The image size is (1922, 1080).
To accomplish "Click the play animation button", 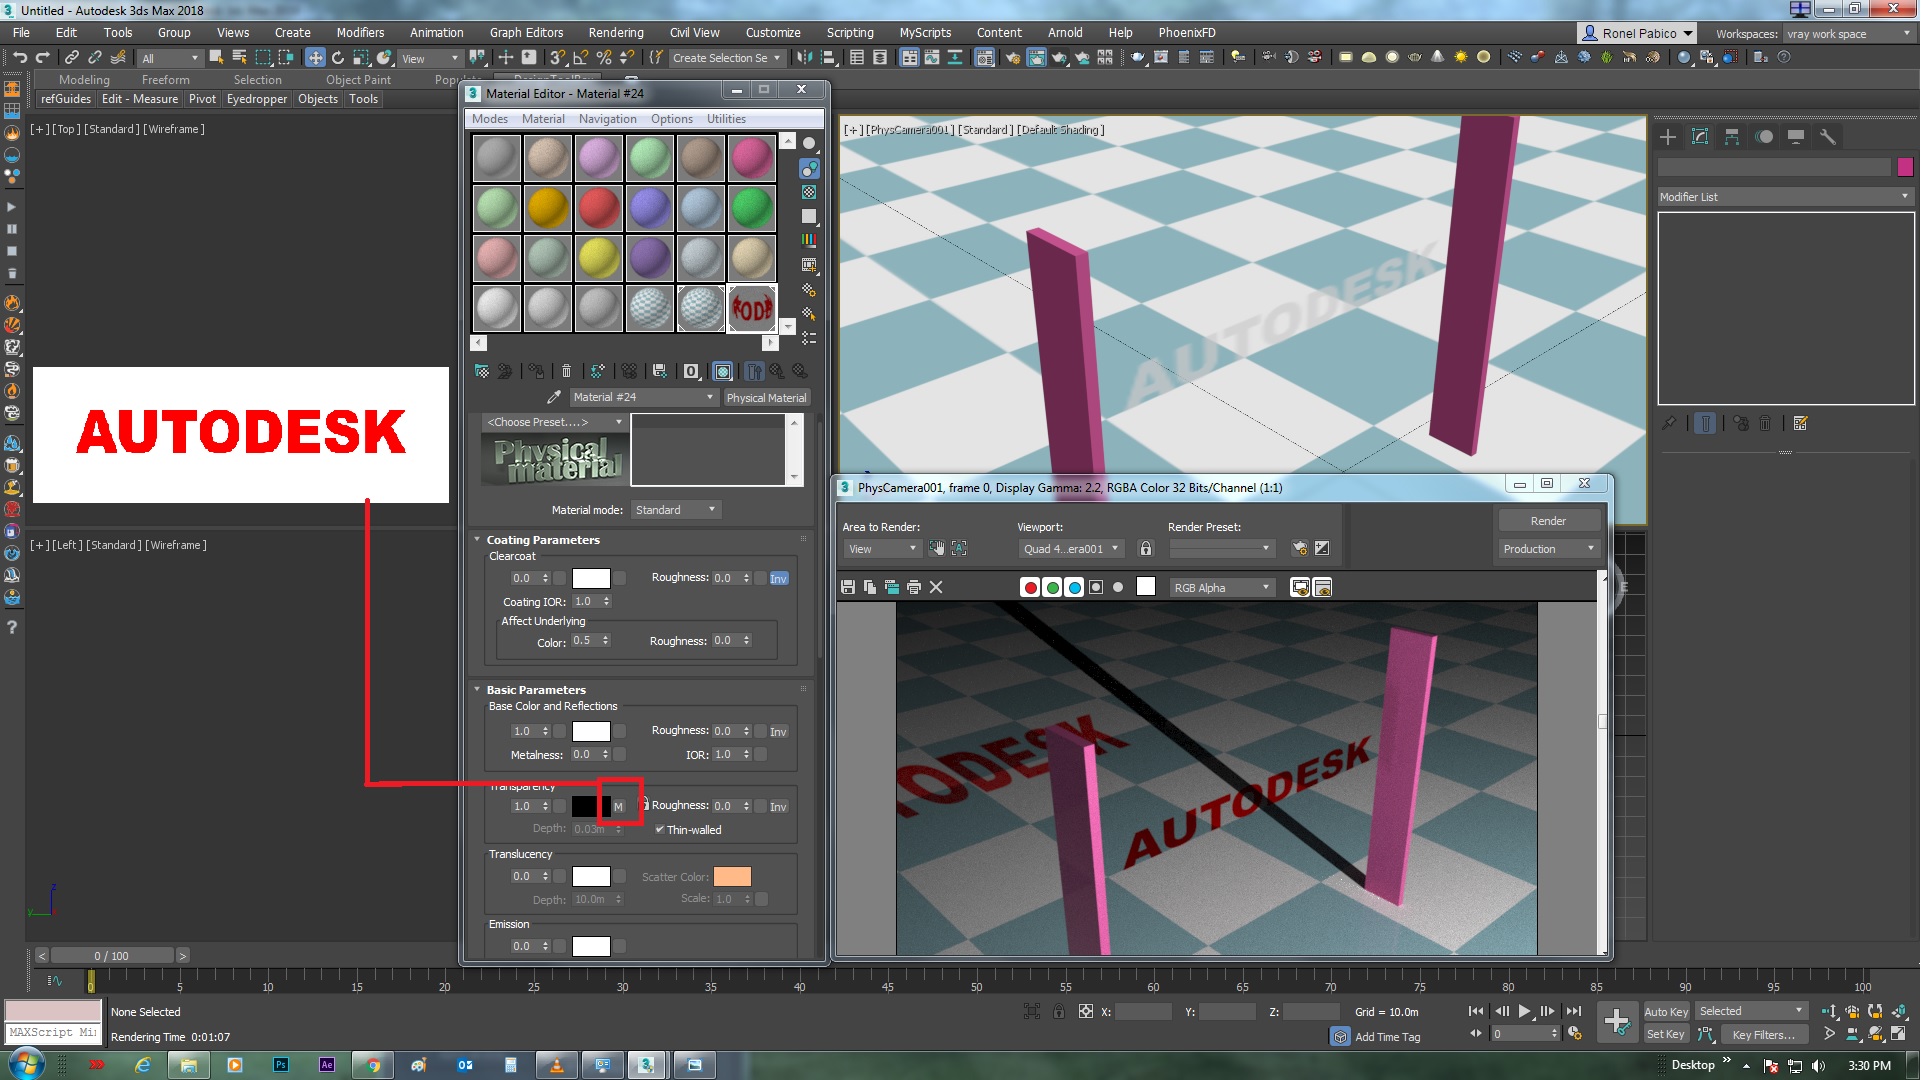I will click(x=1522, y=1011).
